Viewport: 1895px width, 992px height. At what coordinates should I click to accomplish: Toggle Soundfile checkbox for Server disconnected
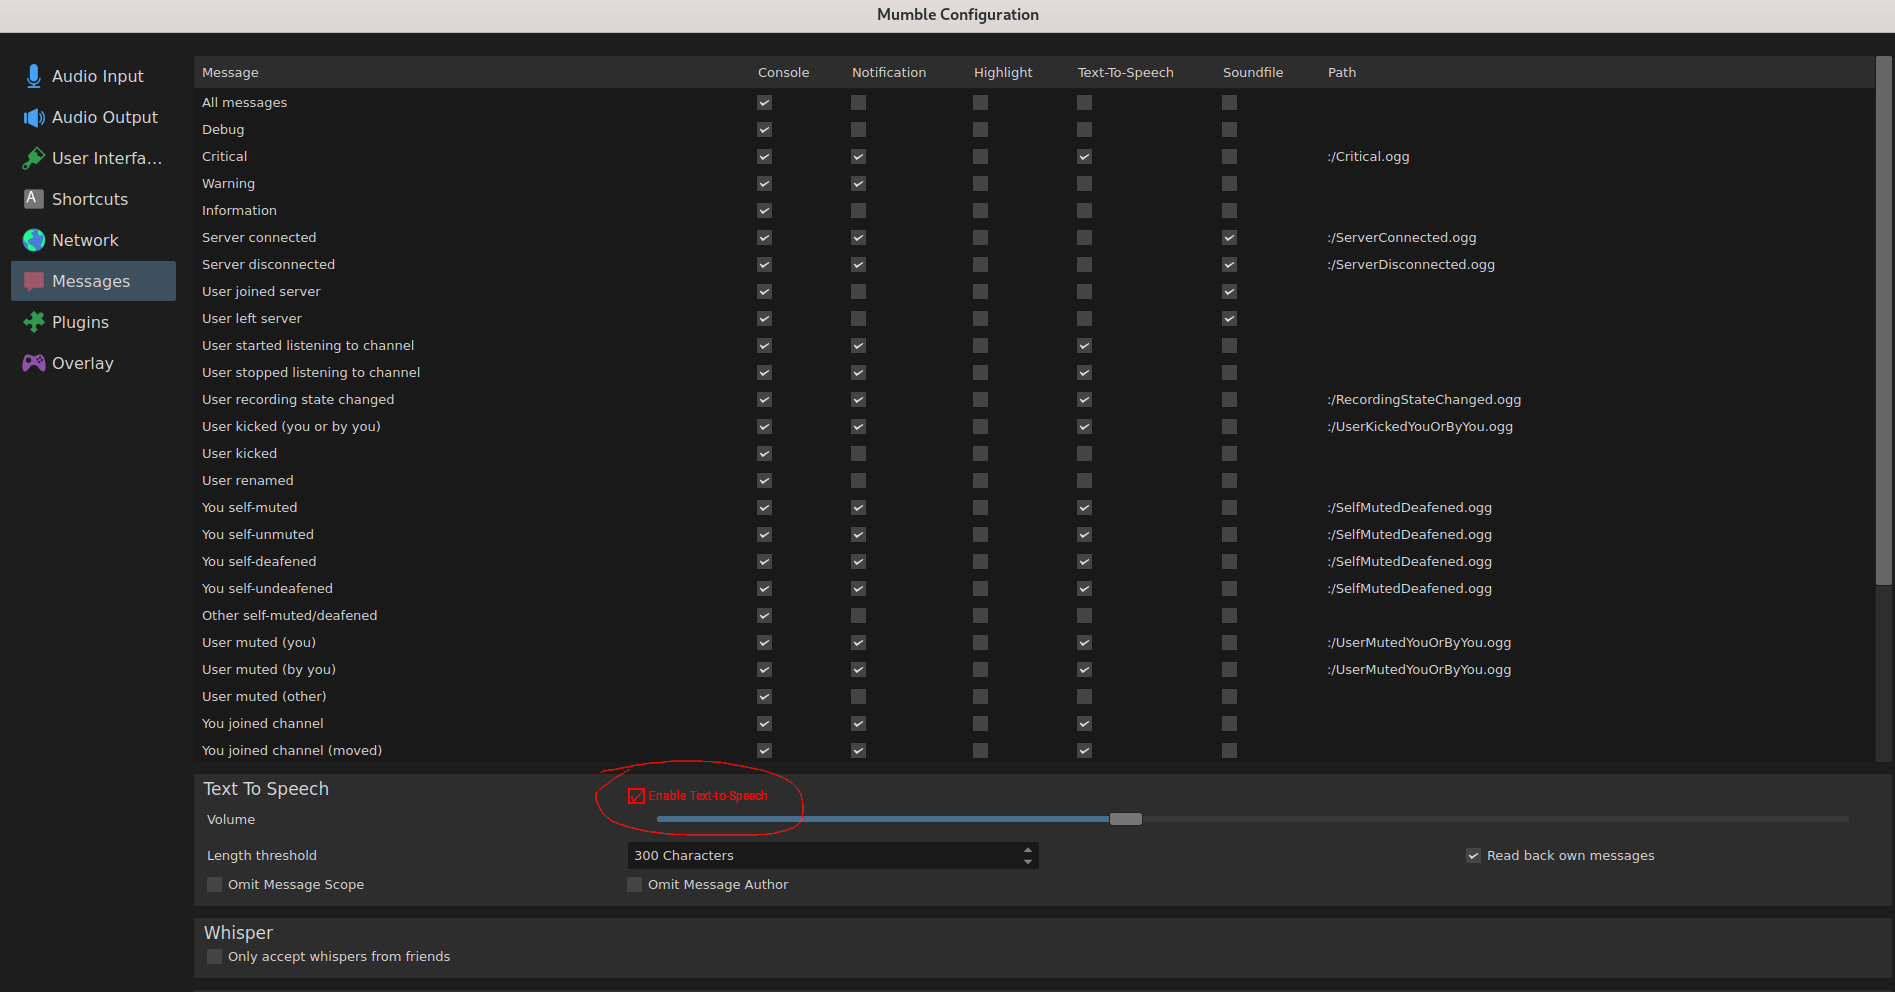1229,264
